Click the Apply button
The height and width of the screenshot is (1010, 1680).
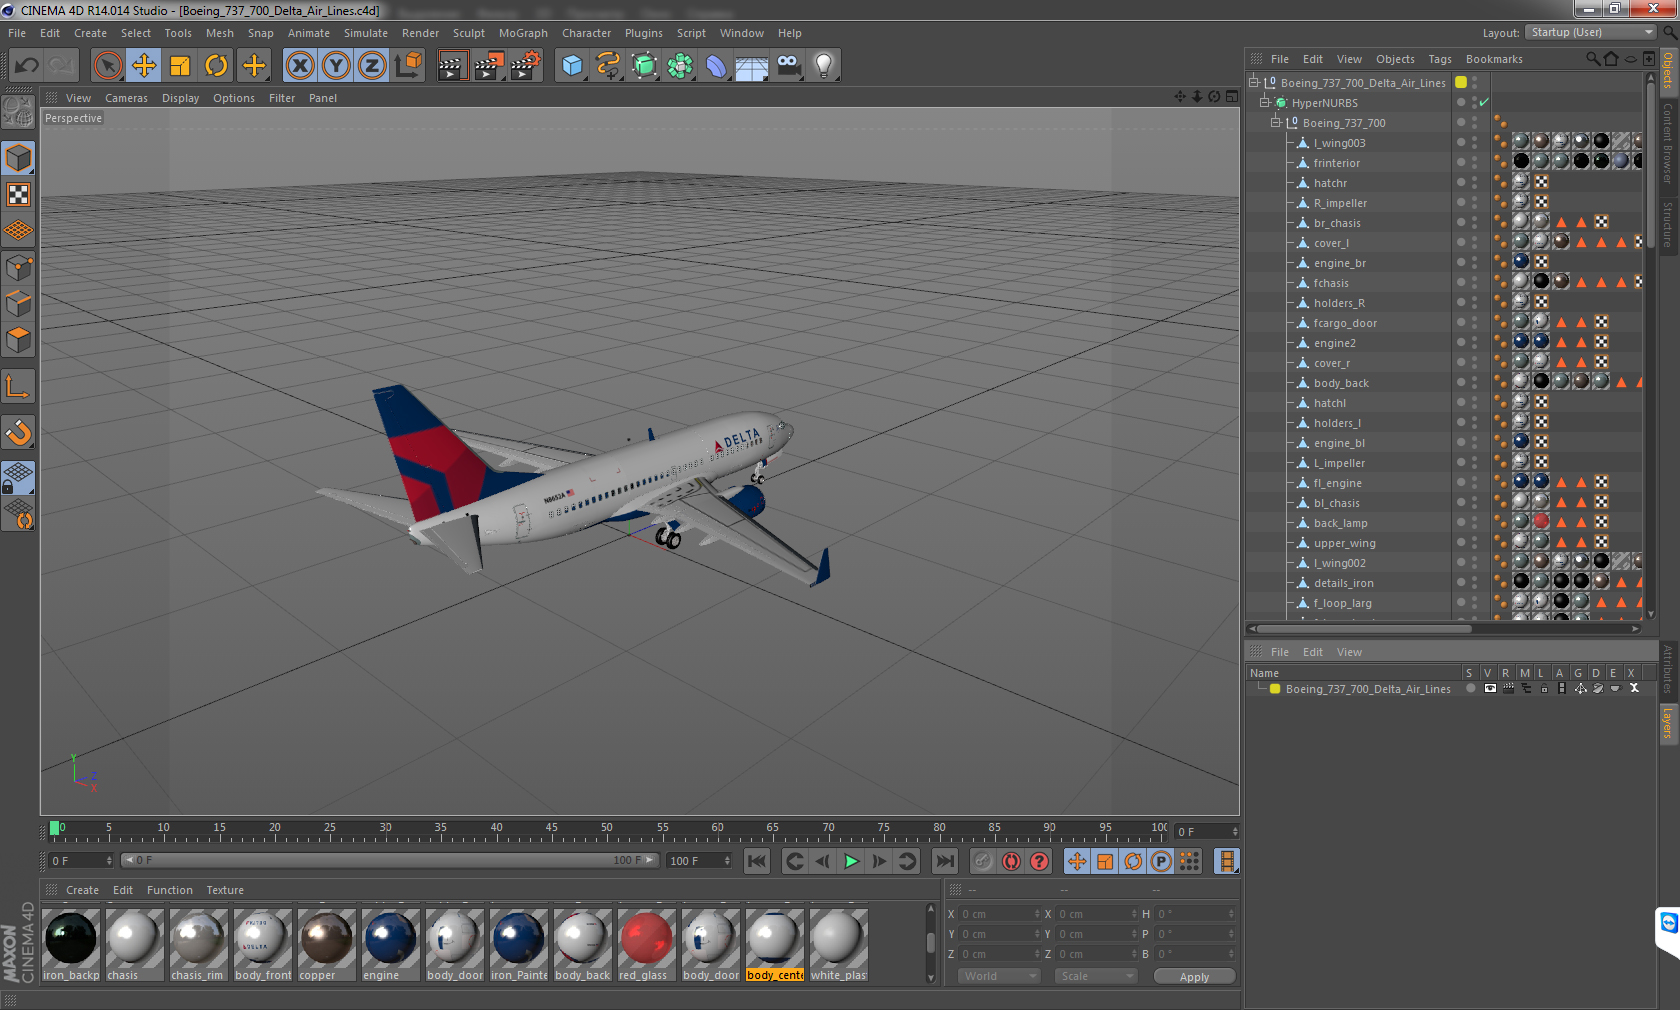pyautogui.click(x=1194, y=977)
